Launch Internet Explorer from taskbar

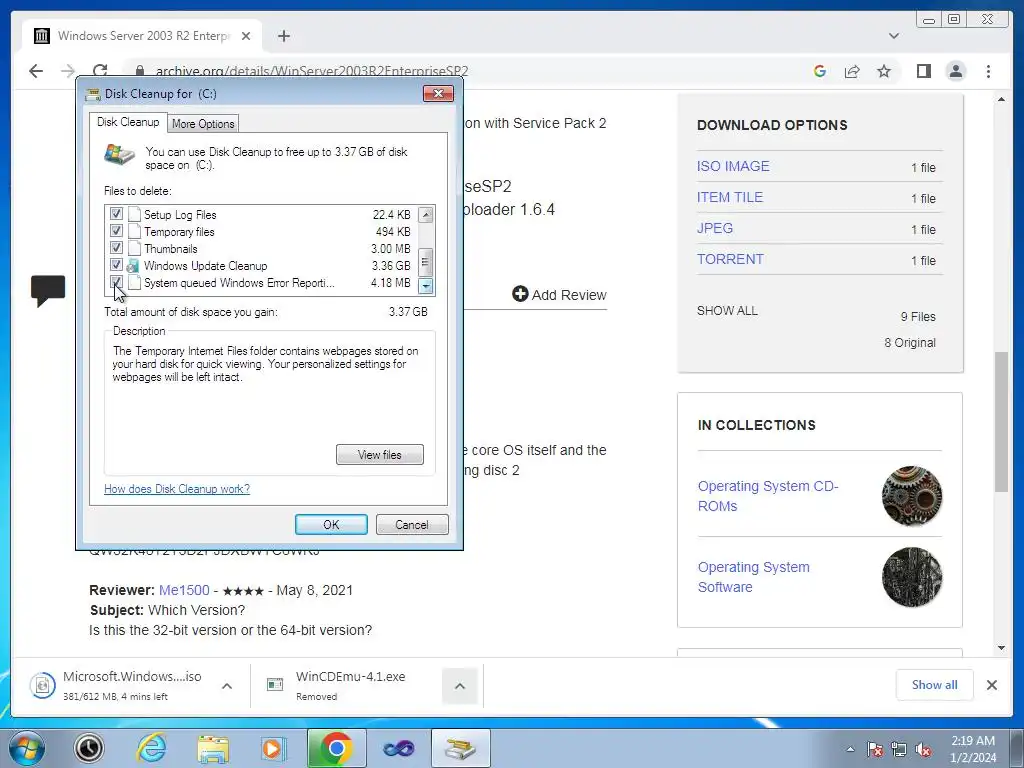[152, 748]
